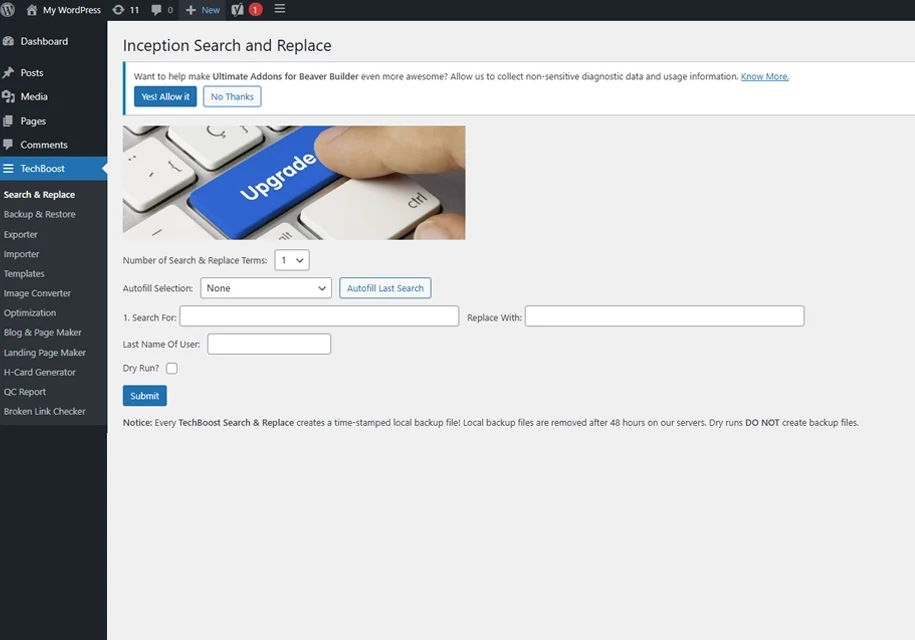The height and width of the screenshot is (640, 915).
Task: Open the comments bubble icon in admin bar
Action: click(x=156, y=9)
